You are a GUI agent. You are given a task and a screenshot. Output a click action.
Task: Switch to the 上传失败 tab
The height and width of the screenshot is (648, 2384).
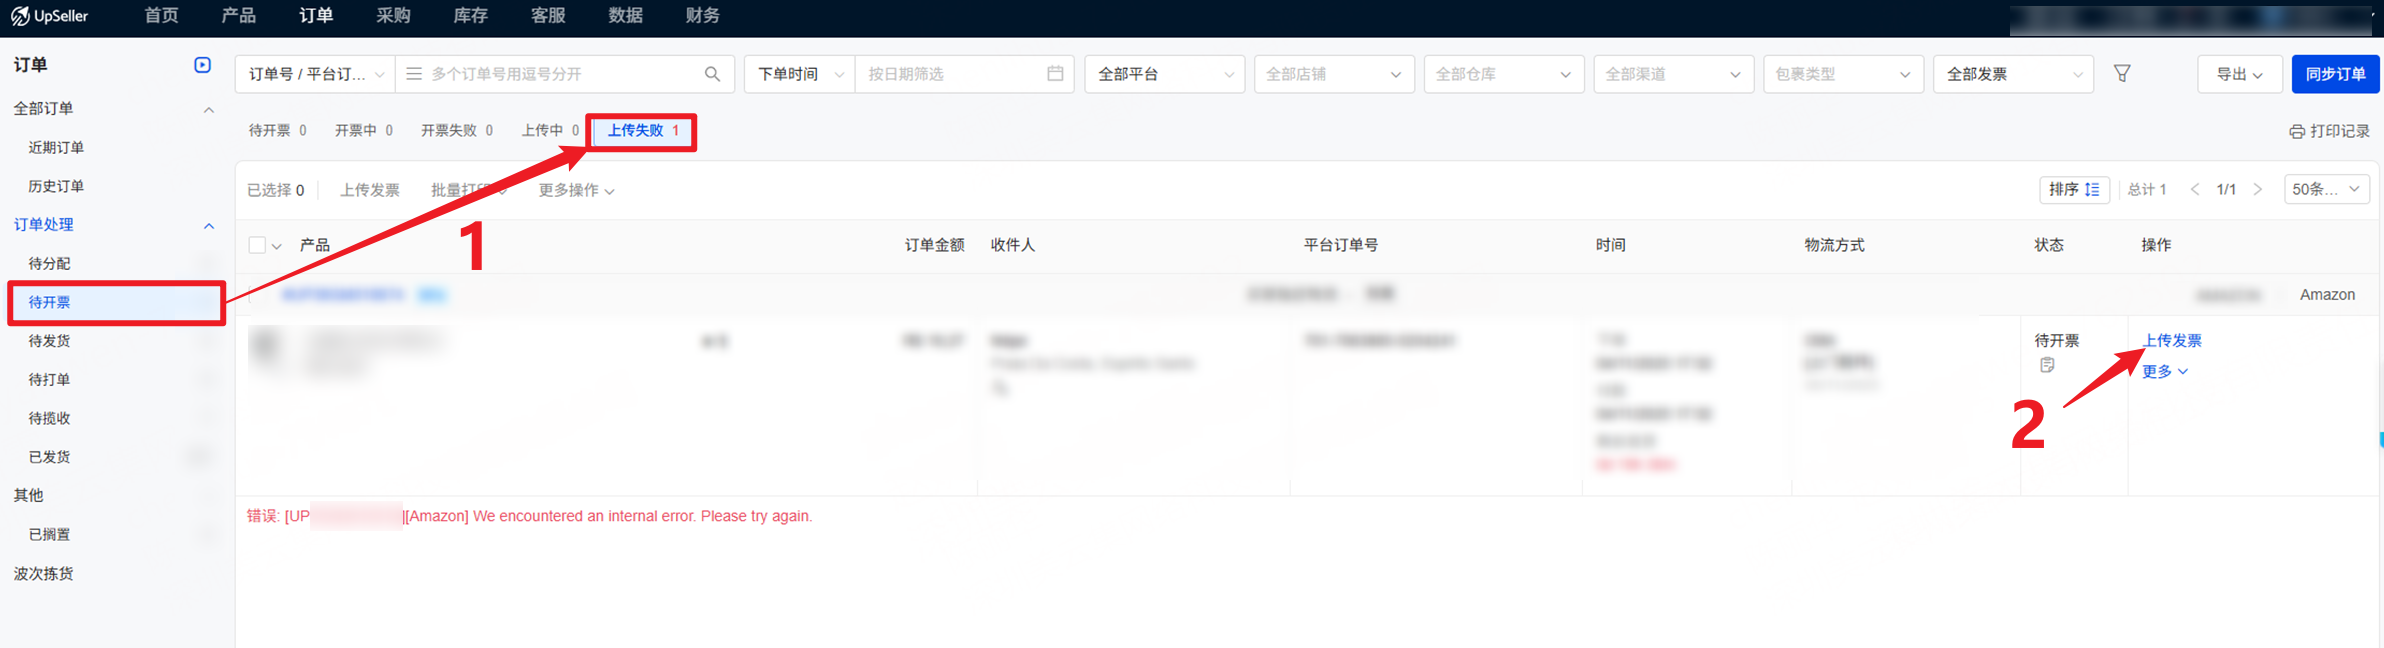coord(642,131)
